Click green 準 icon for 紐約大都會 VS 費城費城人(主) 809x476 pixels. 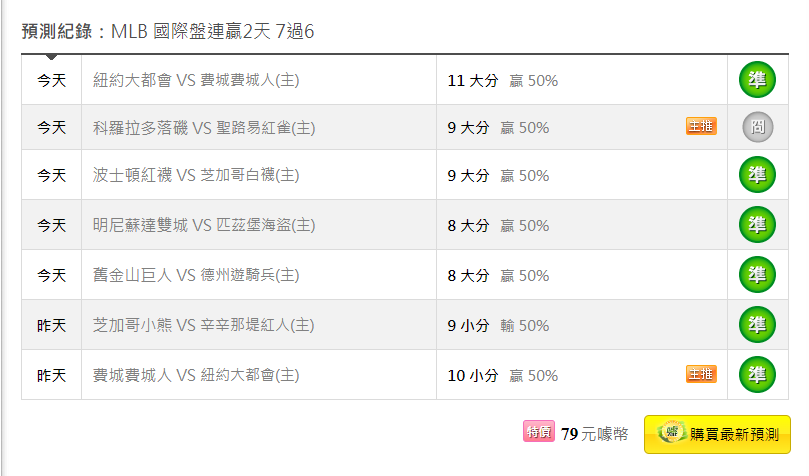[x=757, y=79]
